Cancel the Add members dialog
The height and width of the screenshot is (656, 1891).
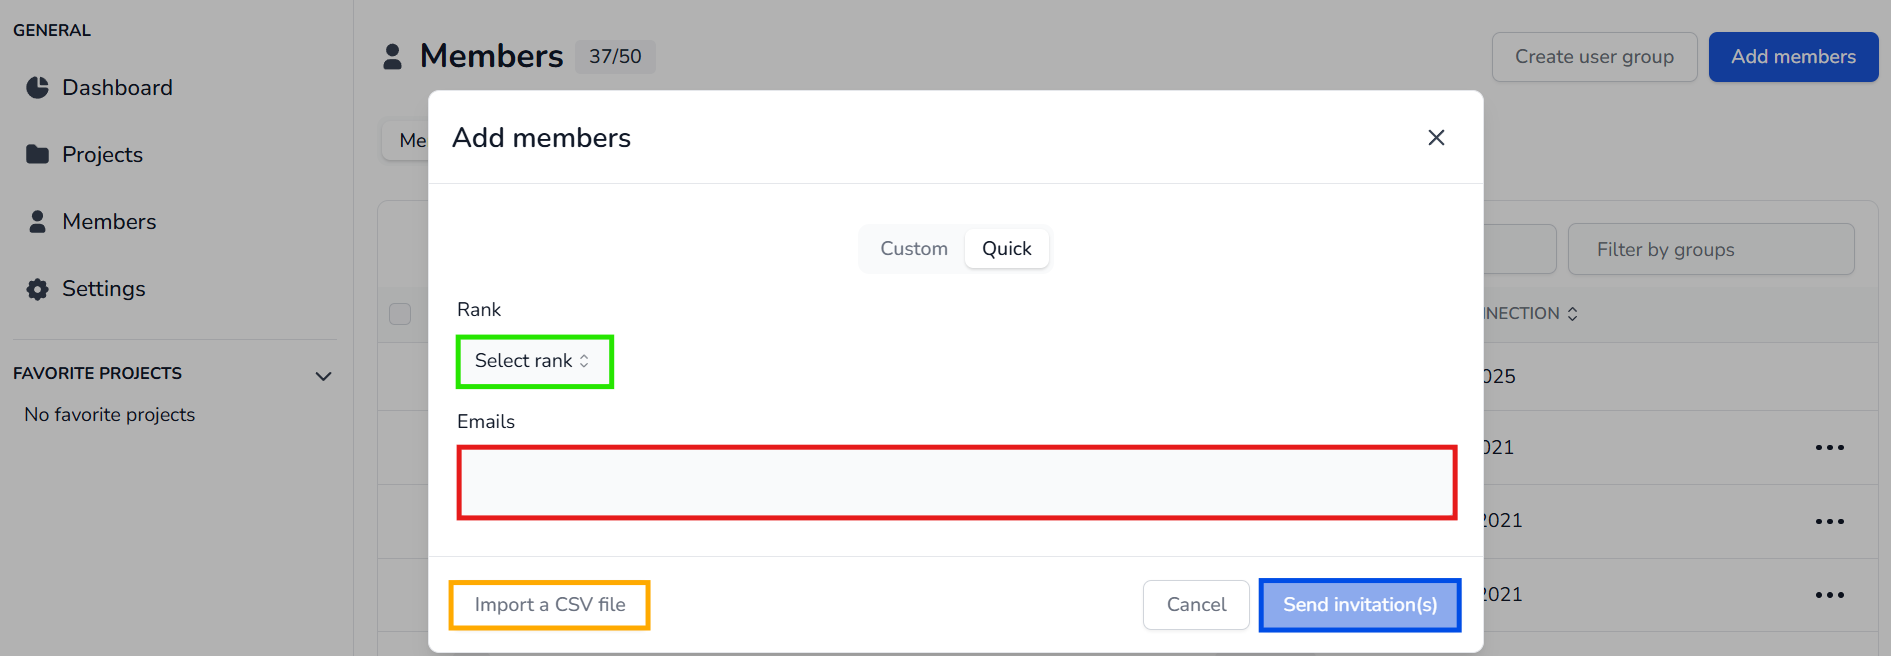point(1195,605)
